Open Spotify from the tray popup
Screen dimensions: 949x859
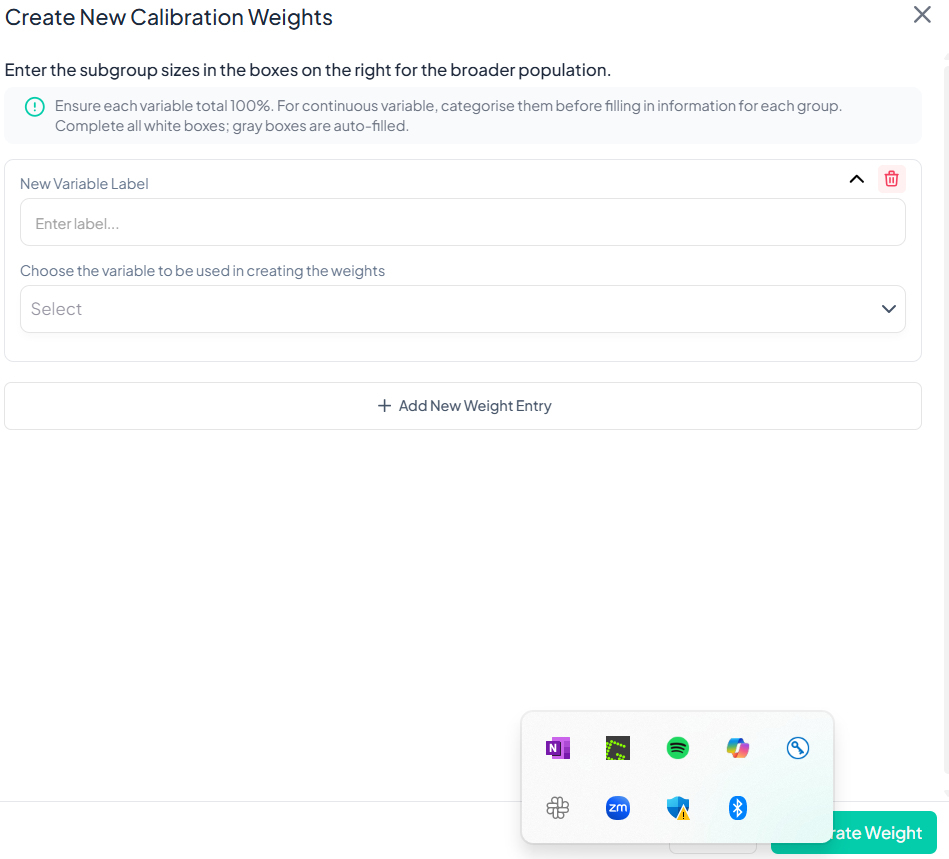click(x=678, y=748)
